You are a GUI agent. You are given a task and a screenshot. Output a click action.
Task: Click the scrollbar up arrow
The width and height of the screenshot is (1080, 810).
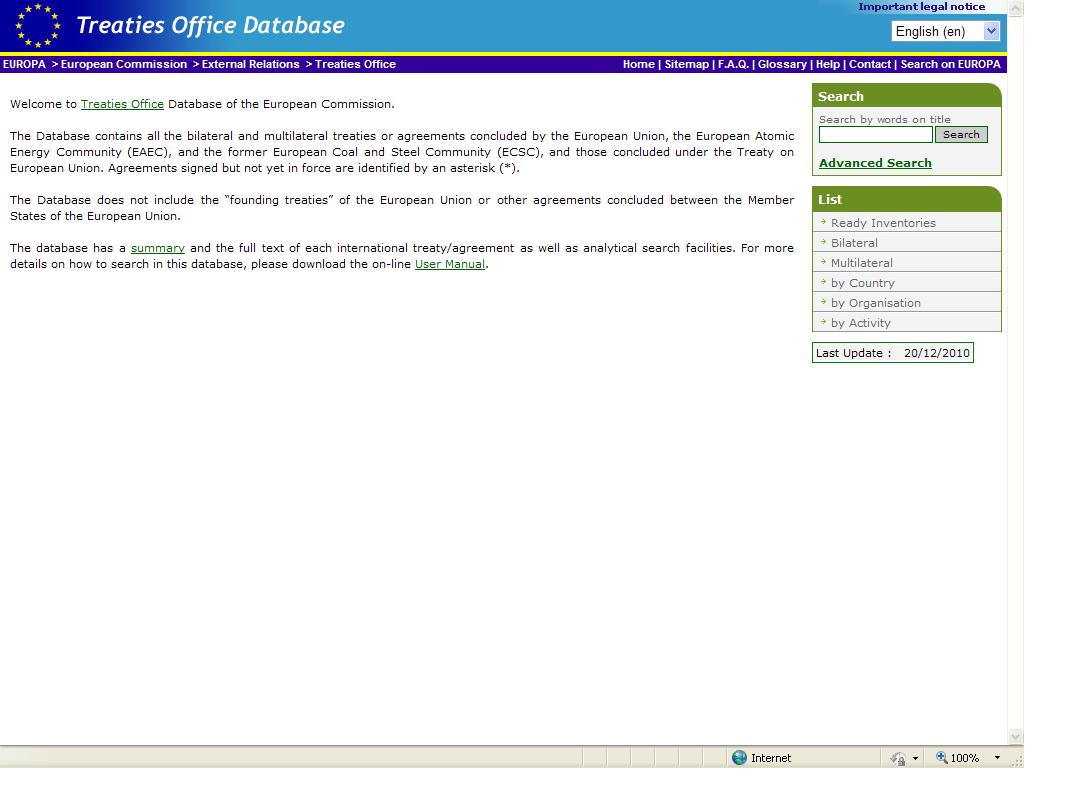point(1015,9)
